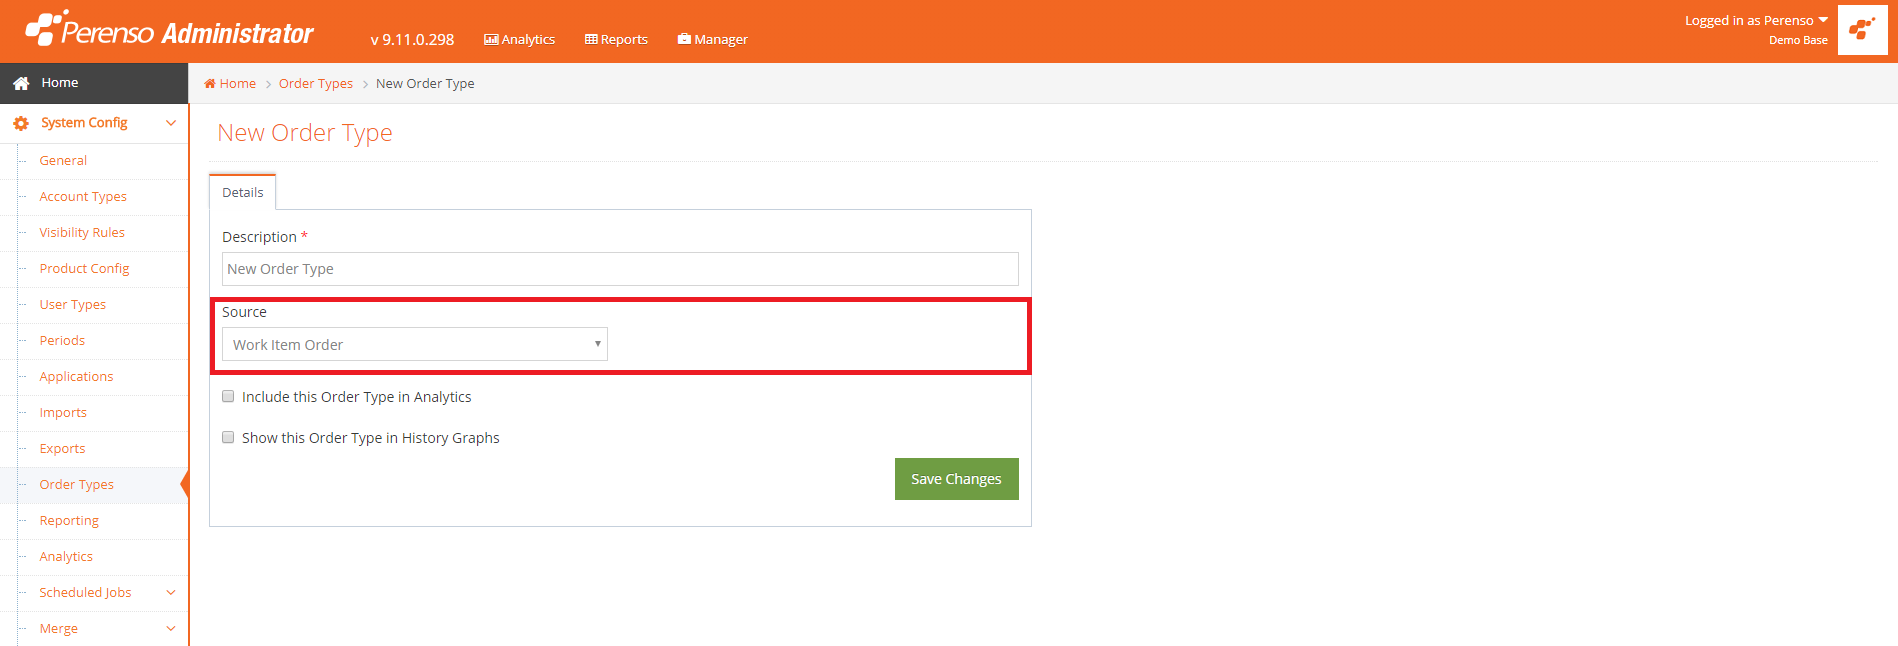This screenshot has height=646, width=1898.
Task: Follow the Order Types breadcrumb link
Action: coord(316,83)
